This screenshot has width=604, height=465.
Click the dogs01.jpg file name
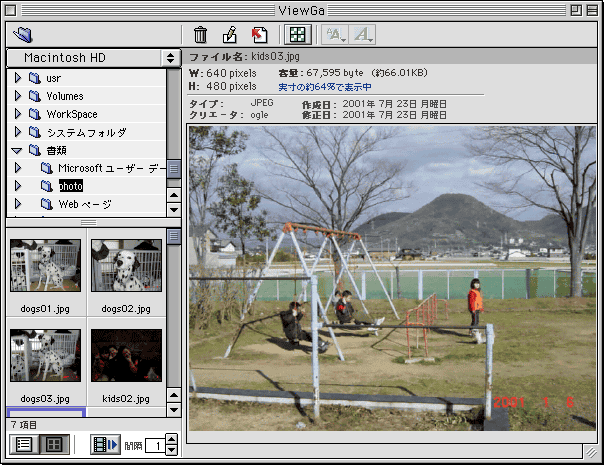click(45, 309)
